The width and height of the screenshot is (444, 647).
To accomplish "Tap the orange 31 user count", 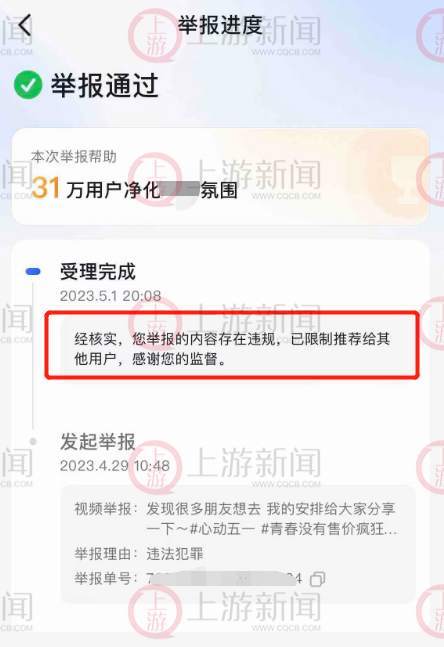I will [45, 188].
